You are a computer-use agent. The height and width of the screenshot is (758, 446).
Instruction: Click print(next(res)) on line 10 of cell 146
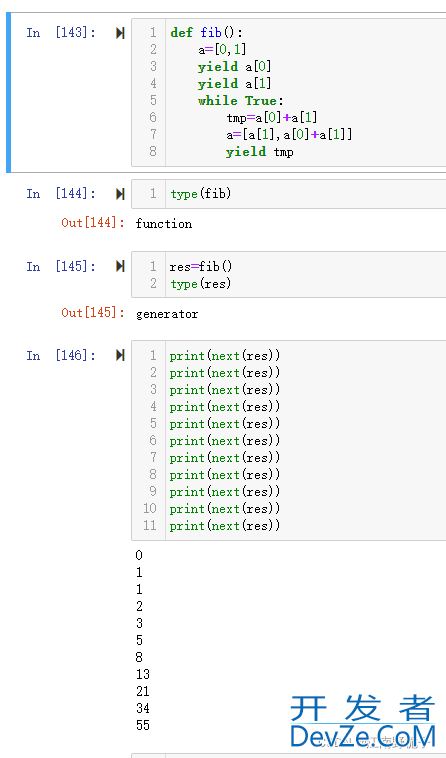pyautogui.click(x=225, y=509)
